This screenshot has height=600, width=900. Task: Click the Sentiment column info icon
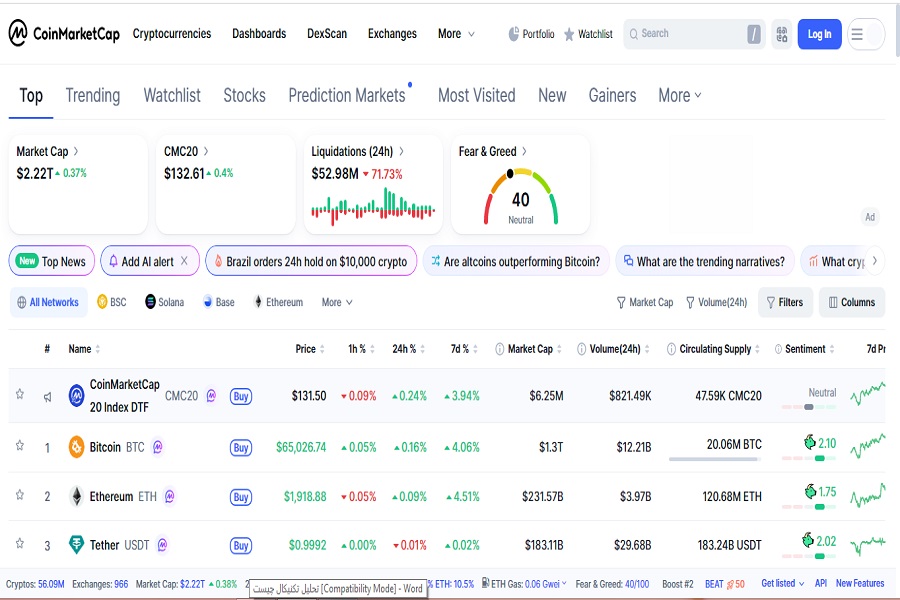click(x=778, y=349)
